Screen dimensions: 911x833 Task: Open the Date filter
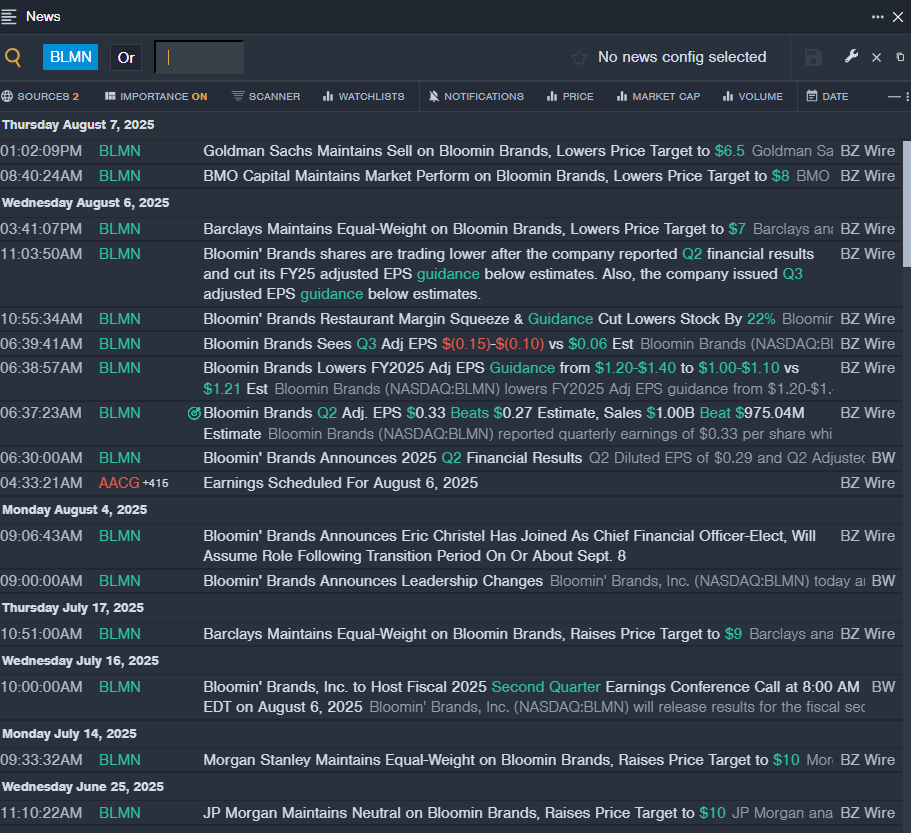827,96
